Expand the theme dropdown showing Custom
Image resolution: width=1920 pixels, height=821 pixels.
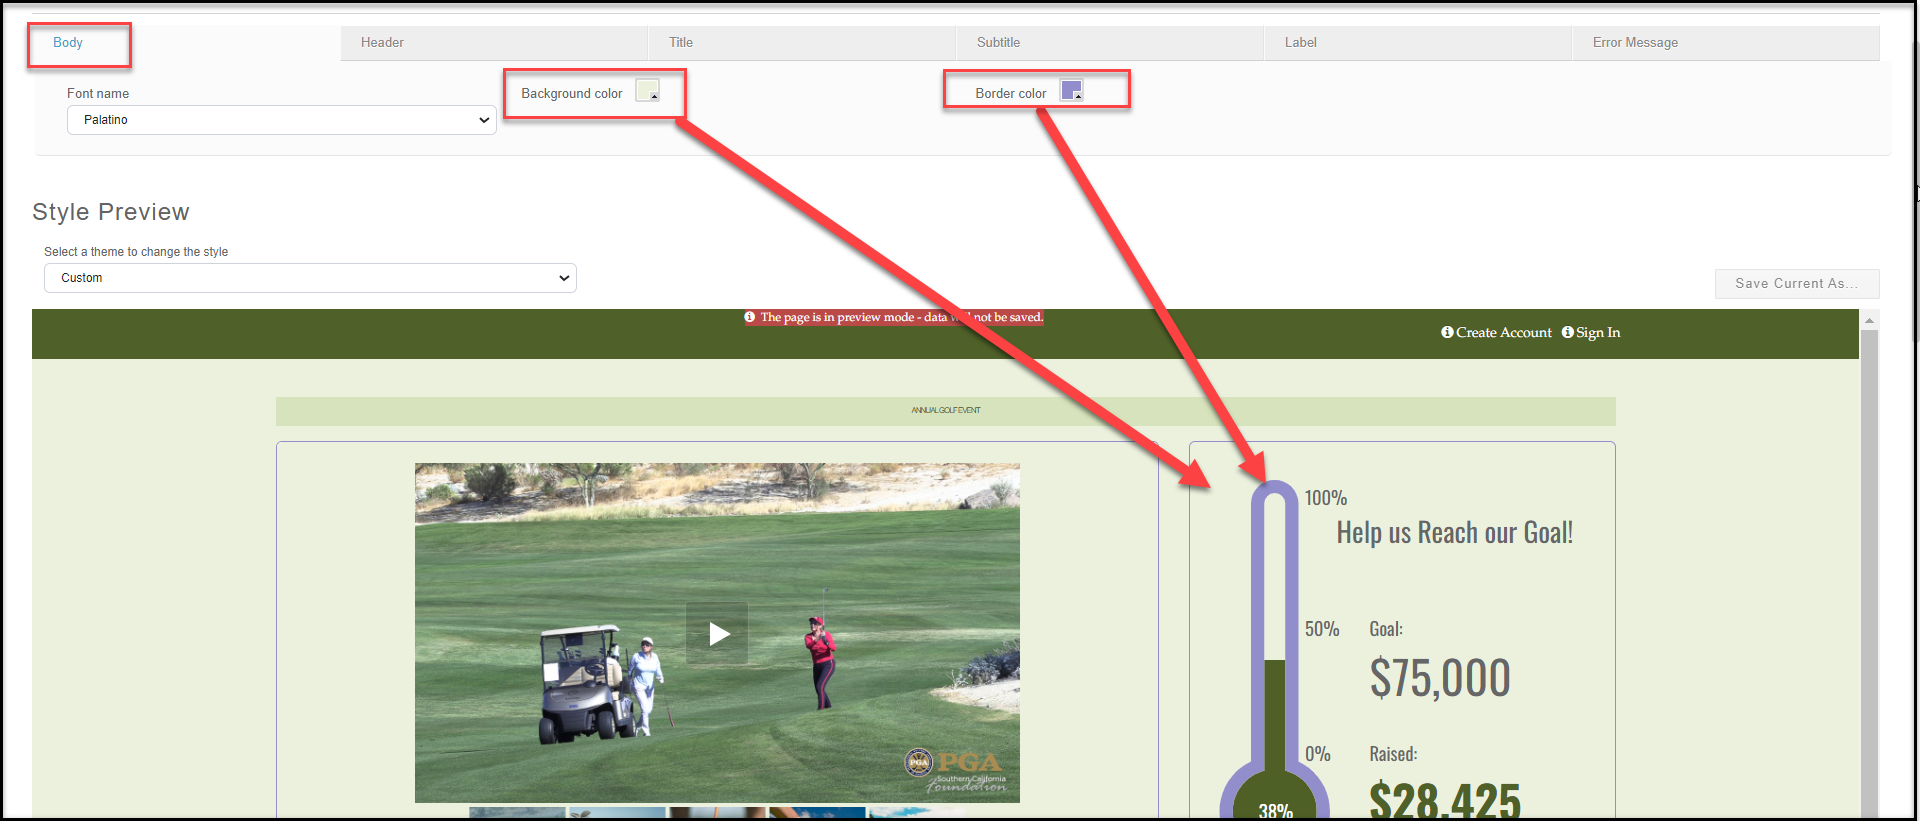point(310,278)
